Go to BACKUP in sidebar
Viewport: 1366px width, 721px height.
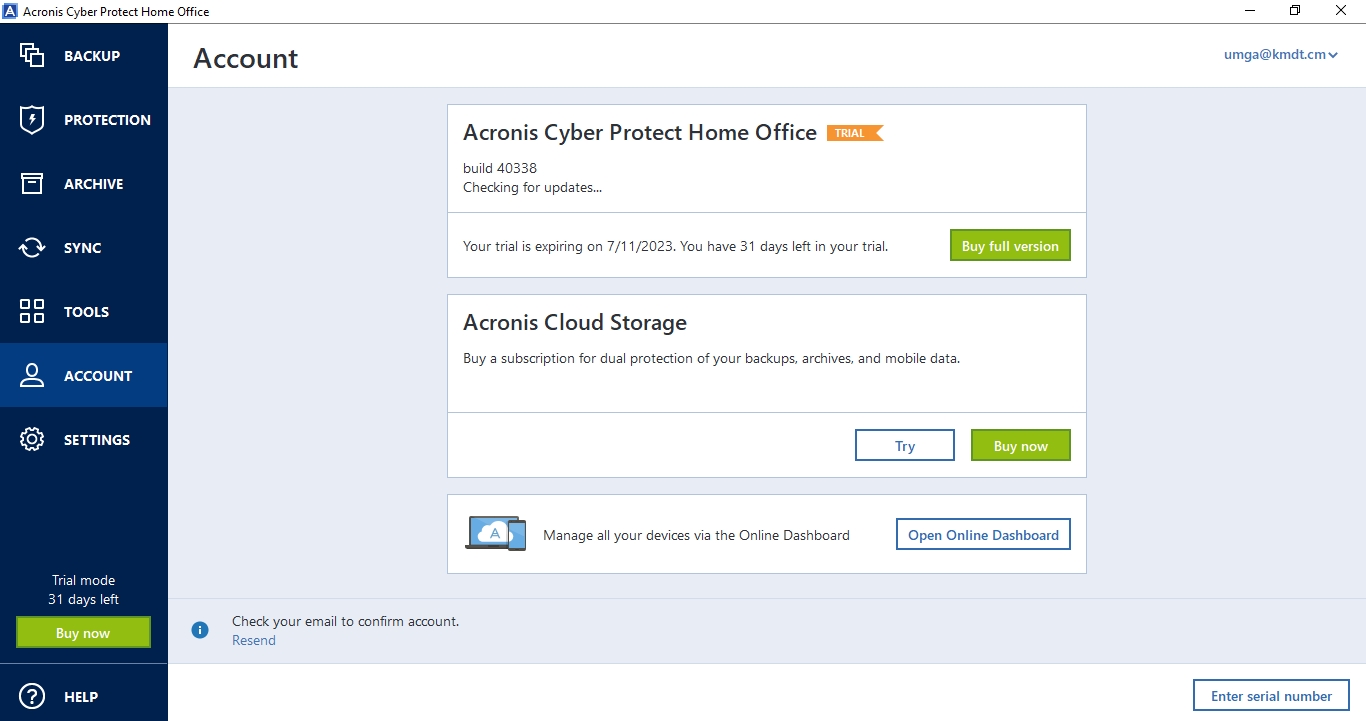click(x=92, y=56)
